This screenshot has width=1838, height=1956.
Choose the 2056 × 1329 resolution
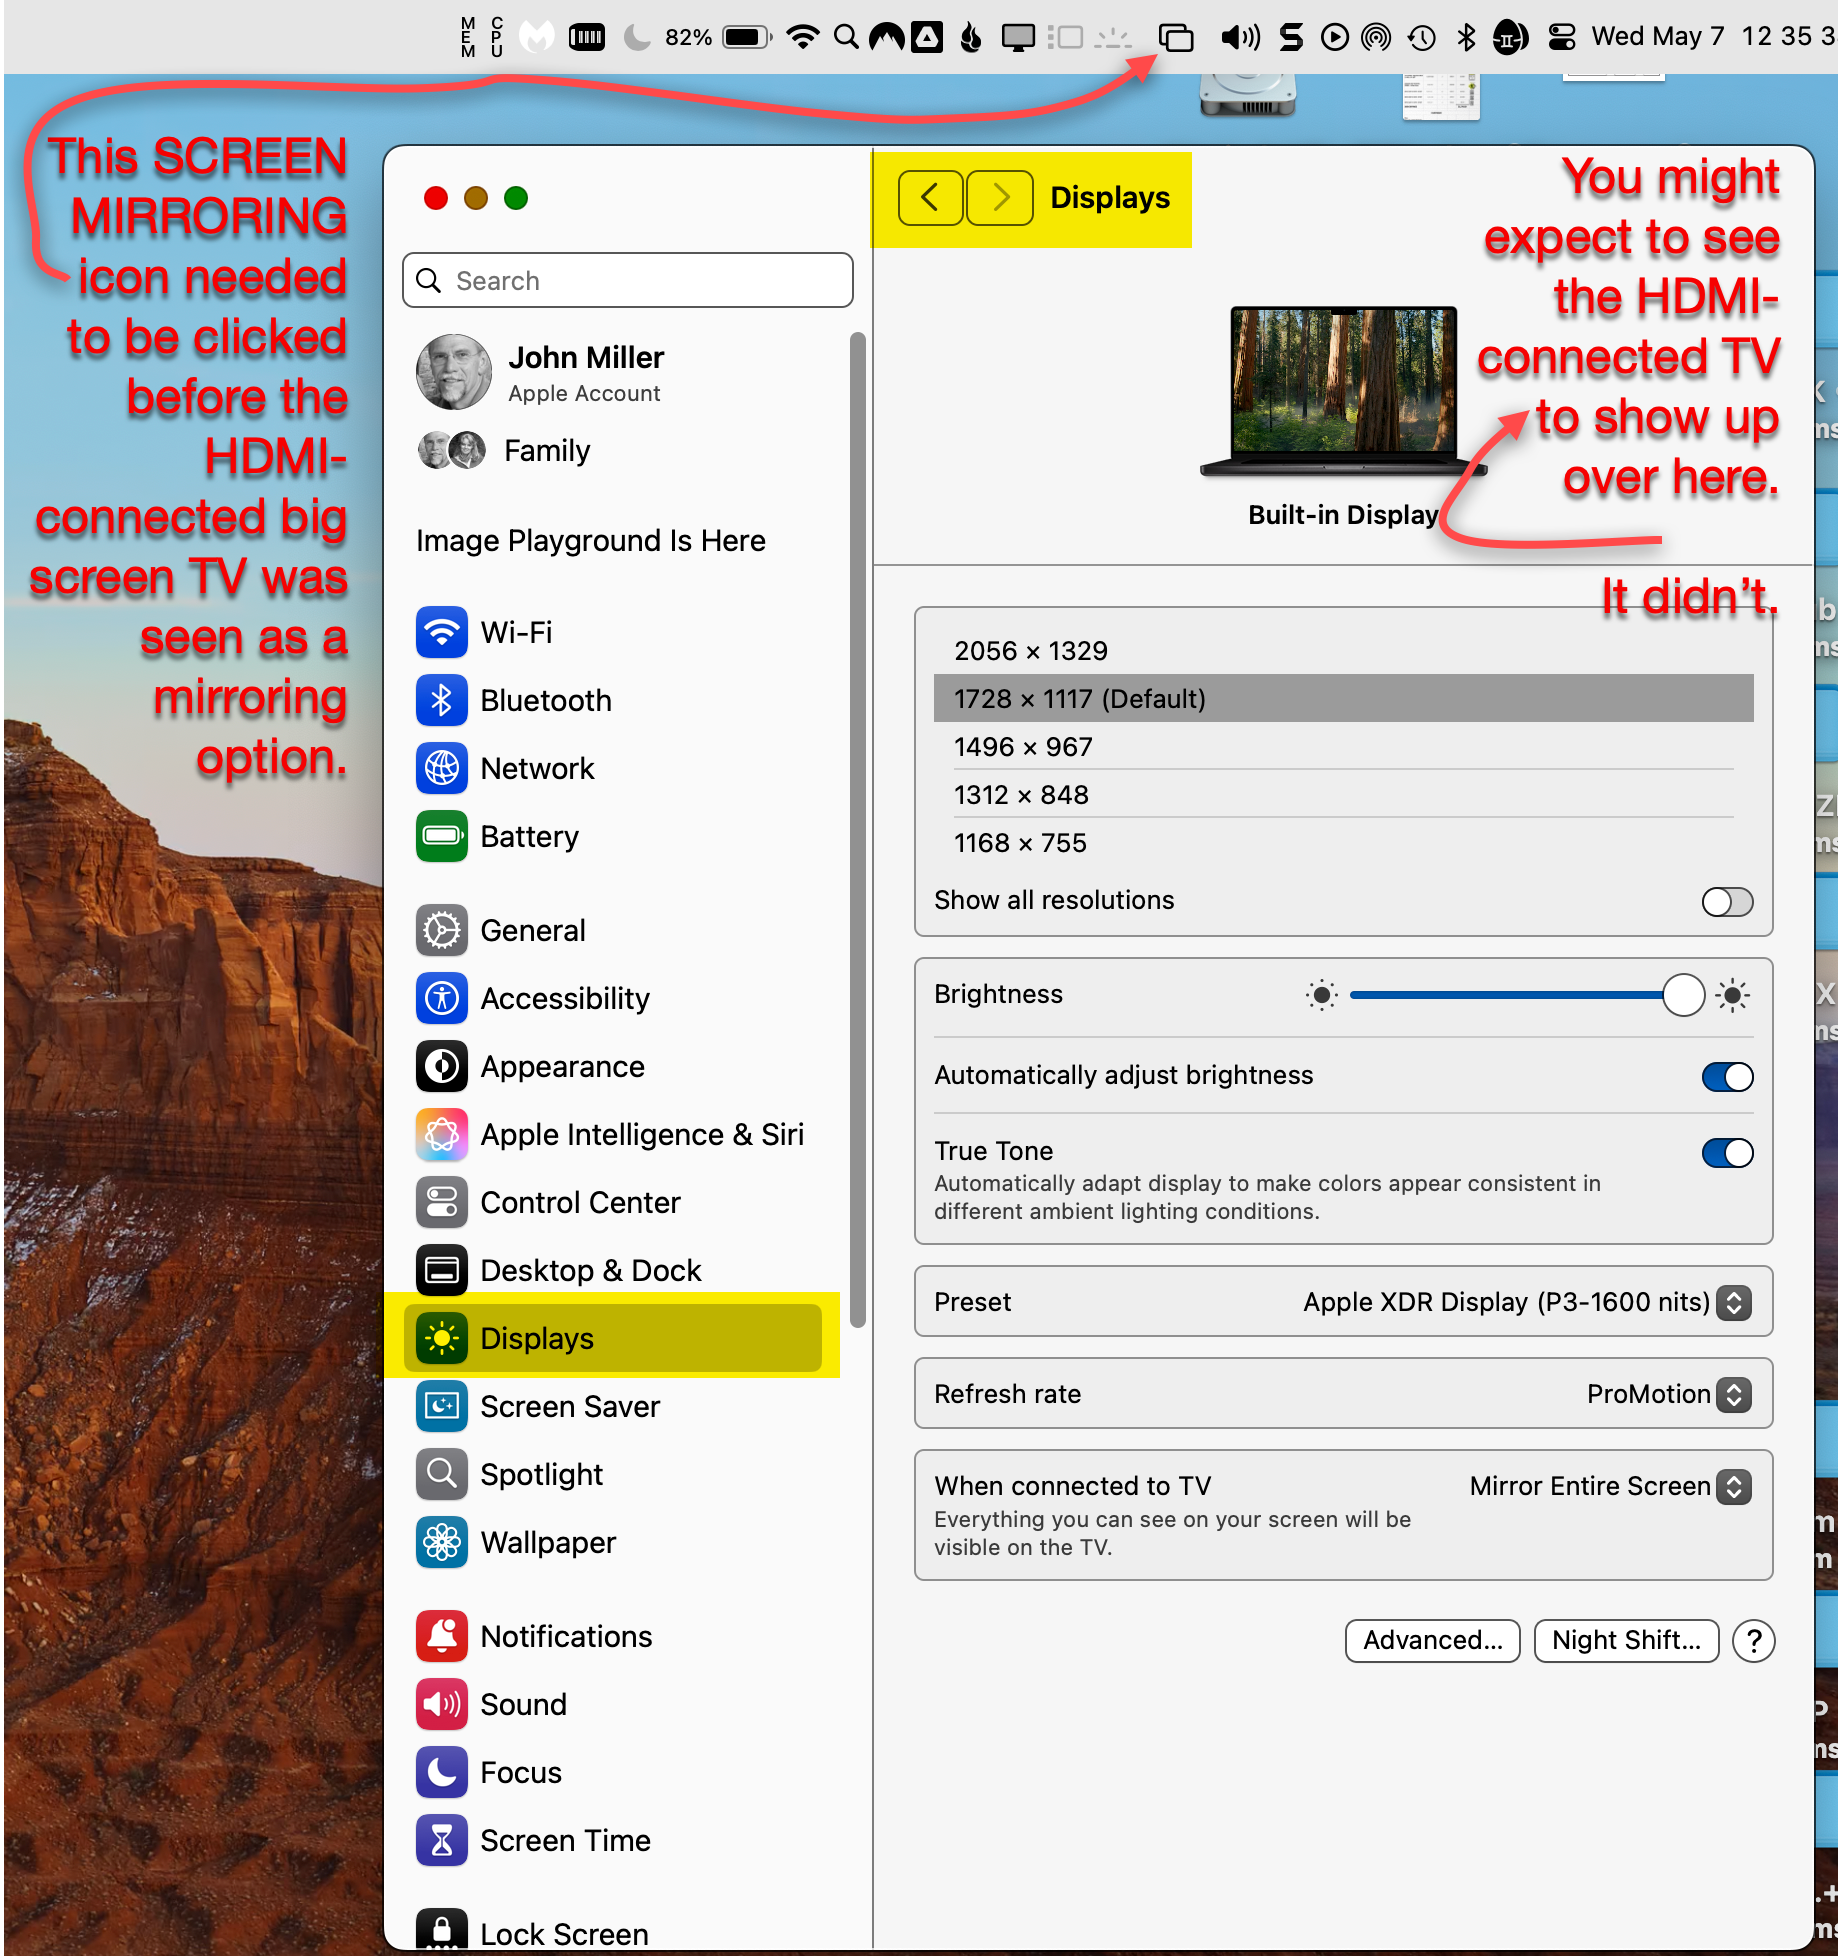click(x=1343, y=651)
